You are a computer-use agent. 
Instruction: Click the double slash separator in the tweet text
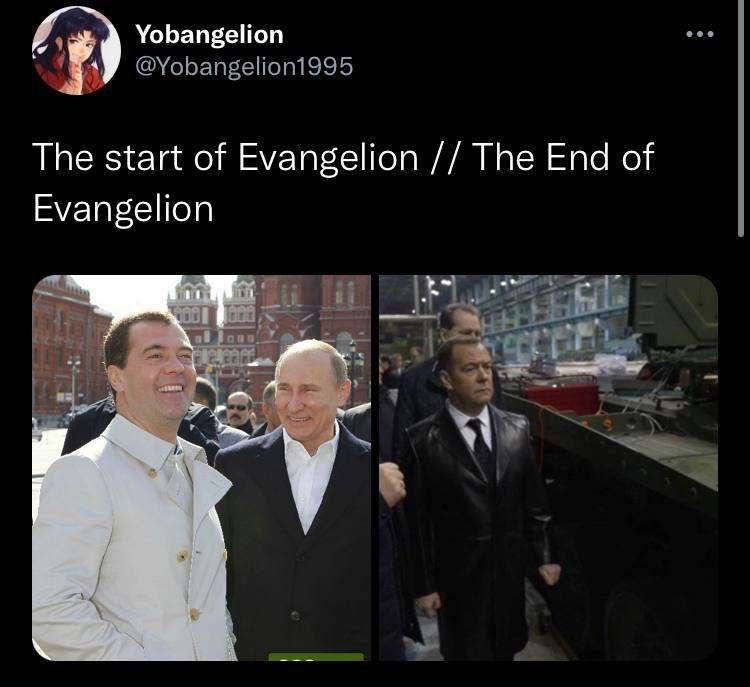point(445,157)
